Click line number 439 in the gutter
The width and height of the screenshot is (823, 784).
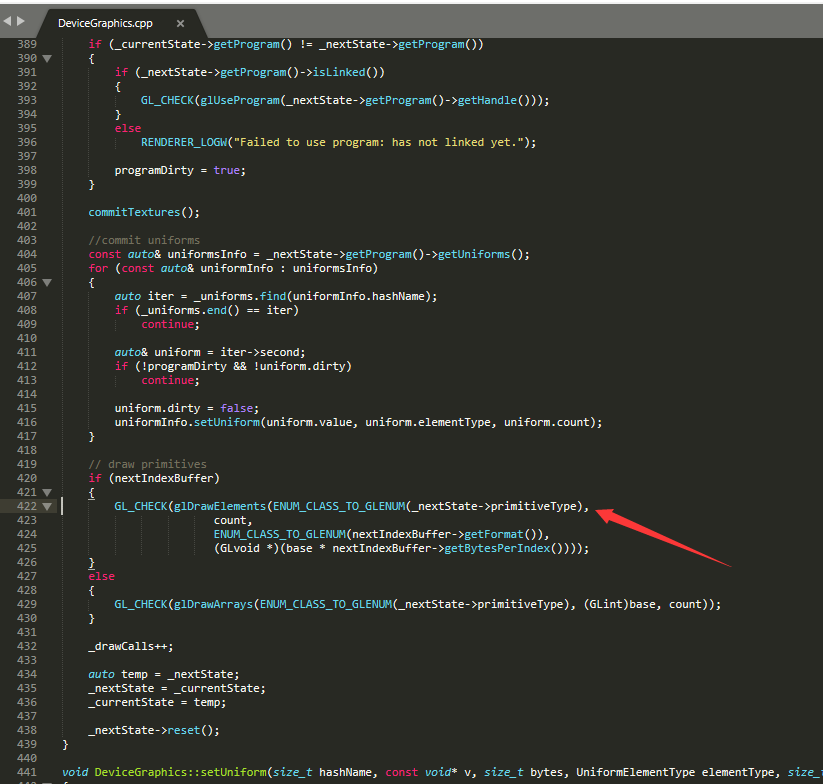click(x=27, y=744)
